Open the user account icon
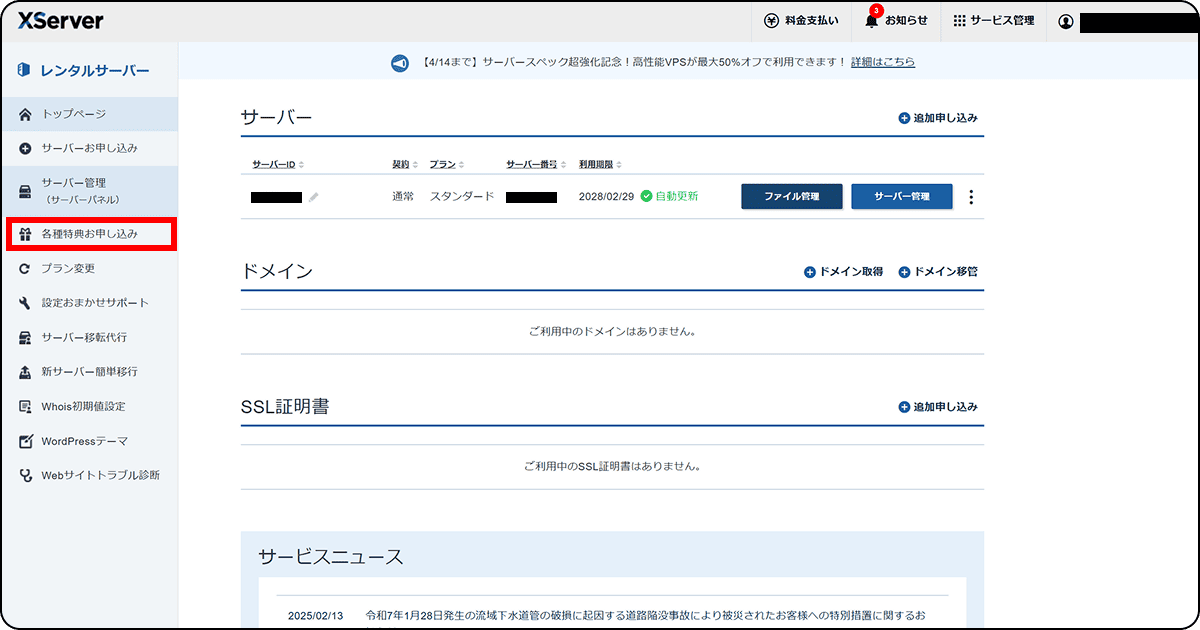Image resolution: width=1200 pixels, height=630 pixels. 1066,21
